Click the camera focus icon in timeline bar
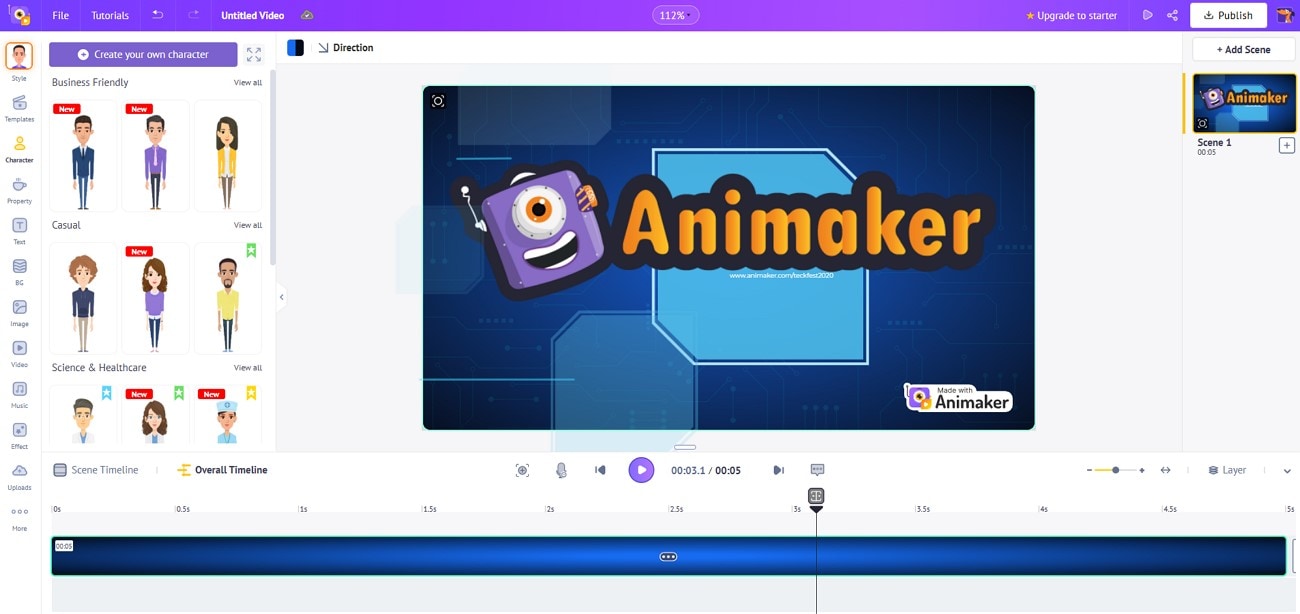This screenshot has height=614, width=1300. pos(522,470)
